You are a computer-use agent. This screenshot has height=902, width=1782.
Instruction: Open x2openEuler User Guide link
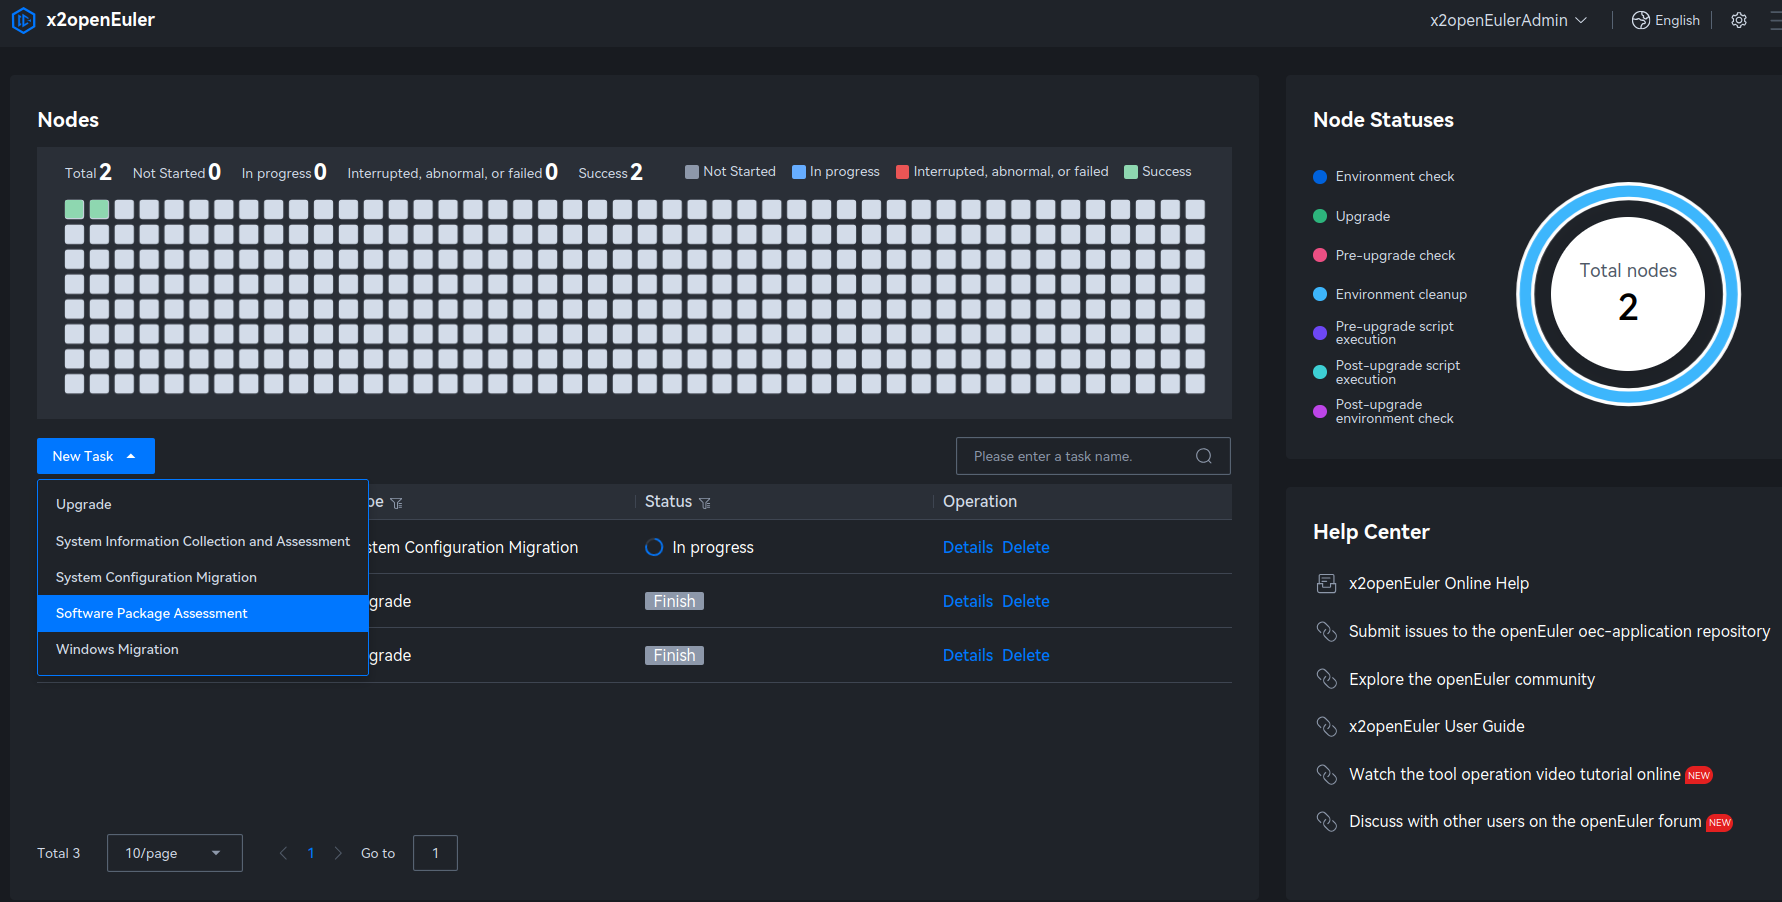point(1436,727)
